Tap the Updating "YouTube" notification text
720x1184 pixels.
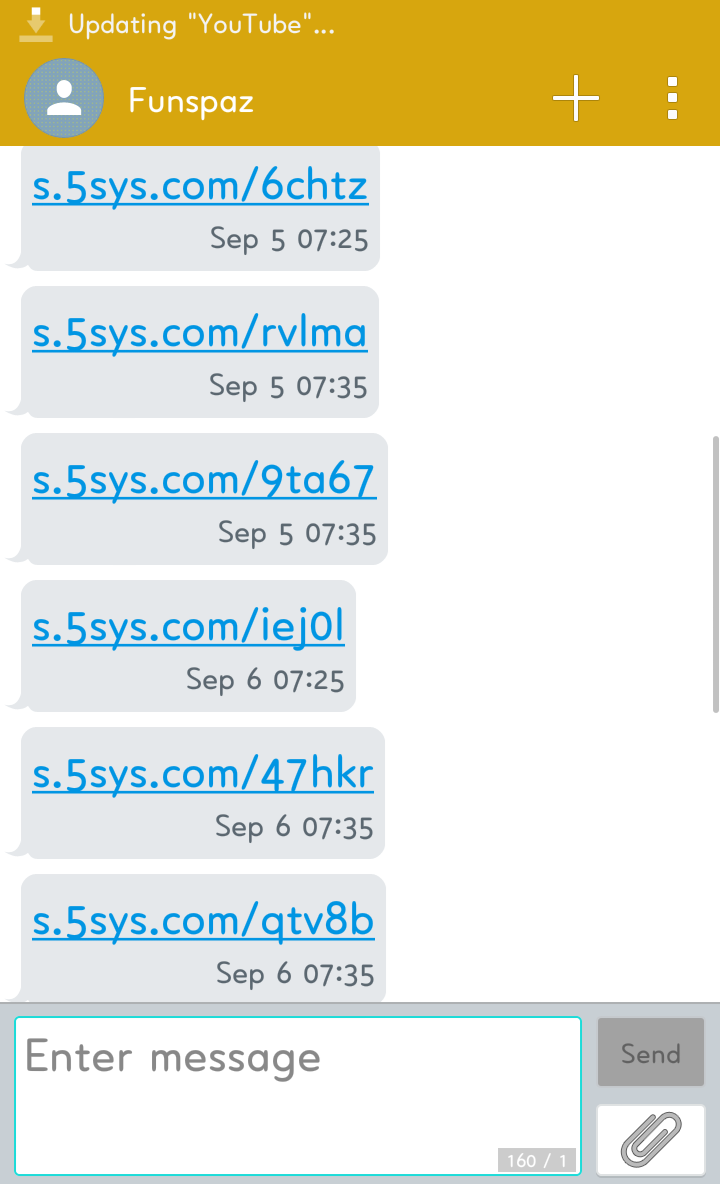(x=202, y=24)
